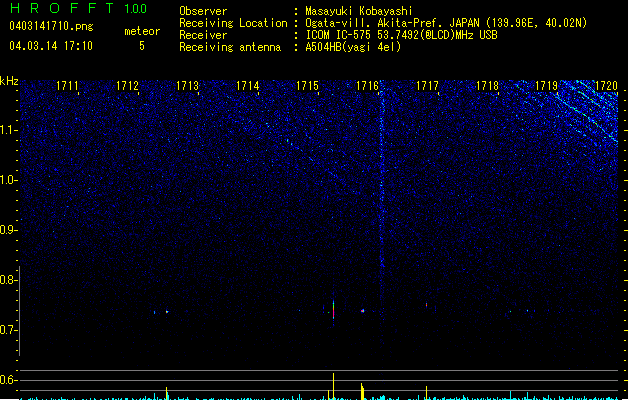
Task: Click the 1720 time axis marker
Action: point(606,86)
